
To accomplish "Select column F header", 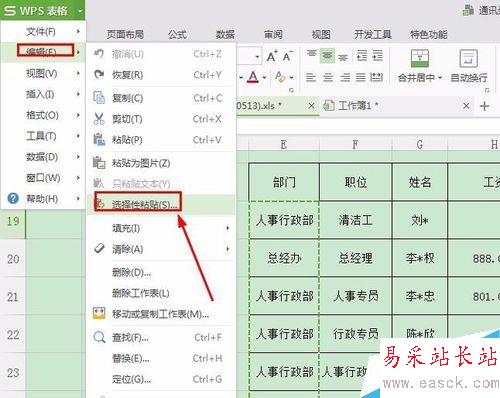I will tap(356, 144).
